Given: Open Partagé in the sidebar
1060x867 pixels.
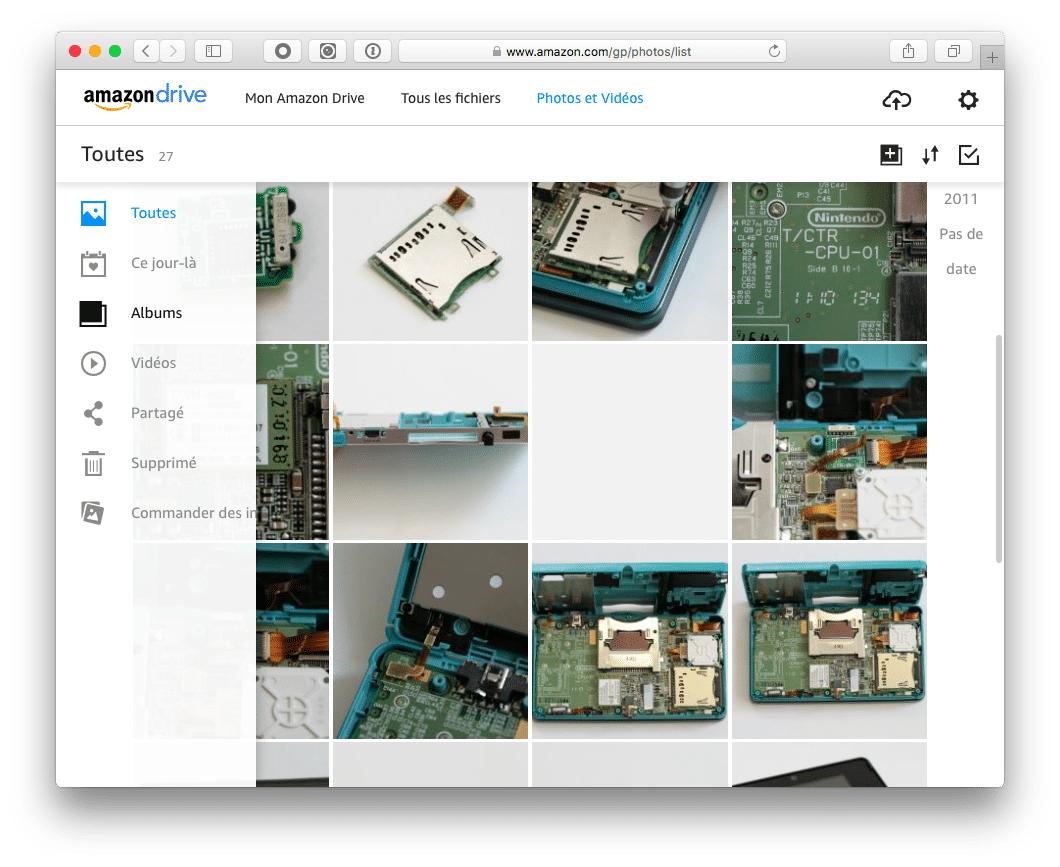Looking at the screenshot, I should point(157,413).
